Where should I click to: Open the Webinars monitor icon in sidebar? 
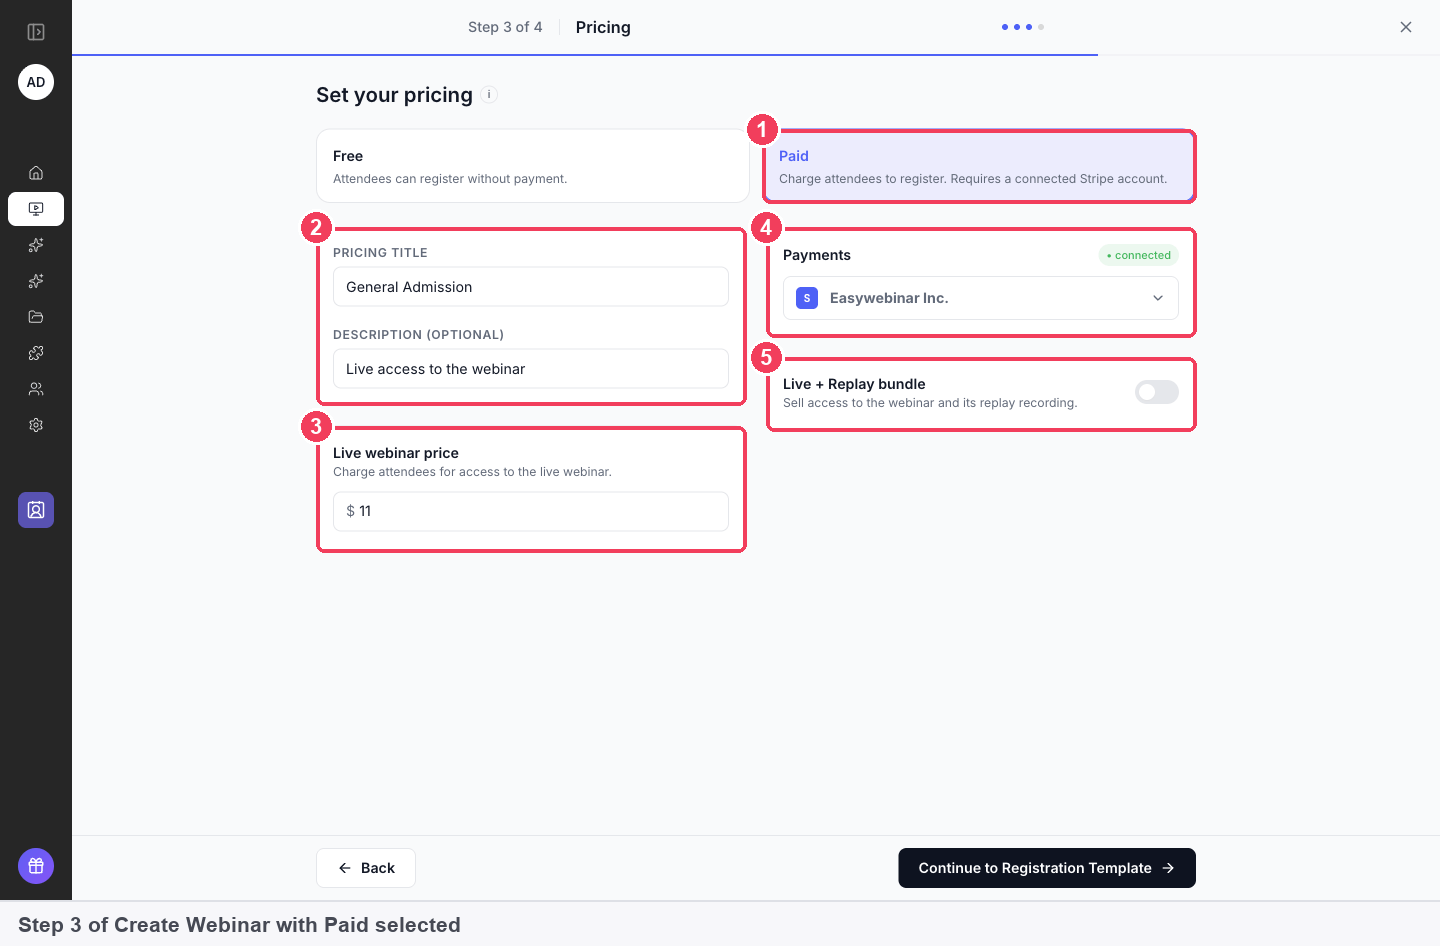click(36, 209)
